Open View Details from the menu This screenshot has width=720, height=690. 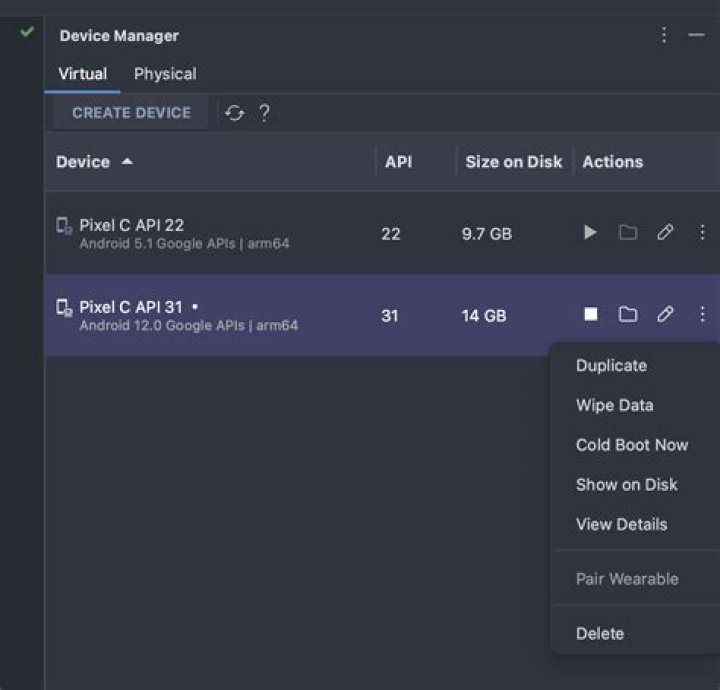622,524
